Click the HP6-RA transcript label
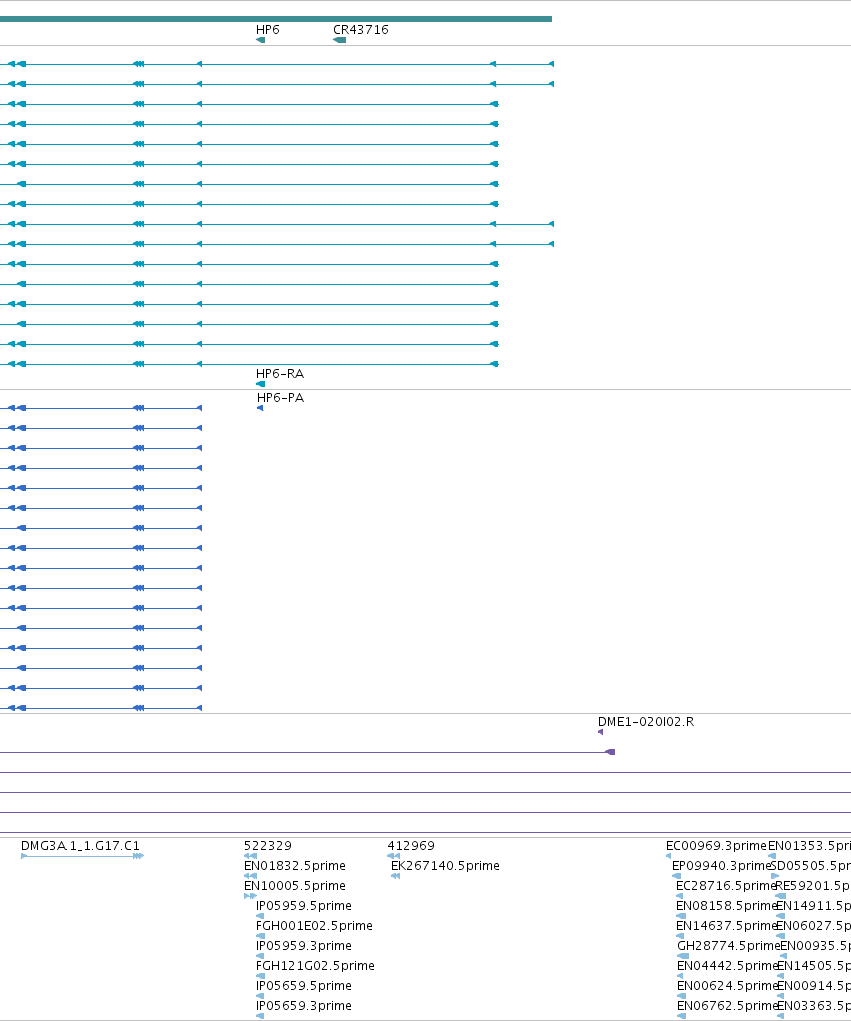Screen dimensions: 851x1021 pos(280,374)
